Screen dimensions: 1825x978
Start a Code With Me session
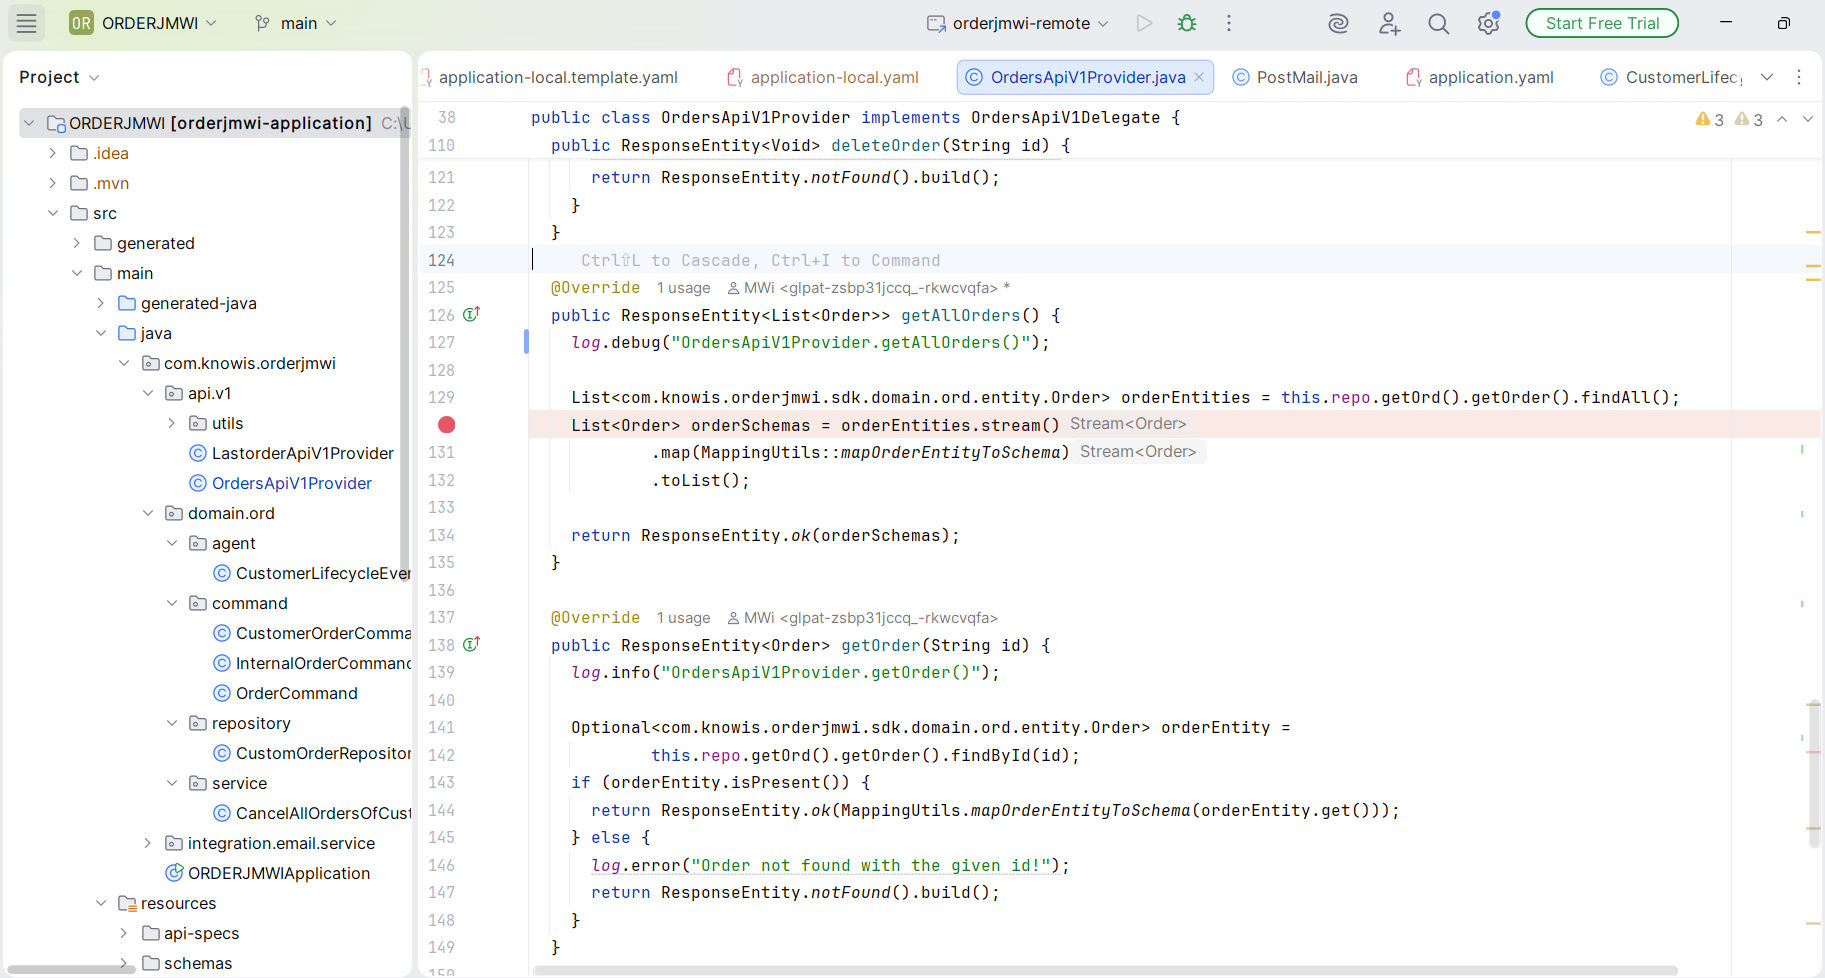(x=1388, y=23)
